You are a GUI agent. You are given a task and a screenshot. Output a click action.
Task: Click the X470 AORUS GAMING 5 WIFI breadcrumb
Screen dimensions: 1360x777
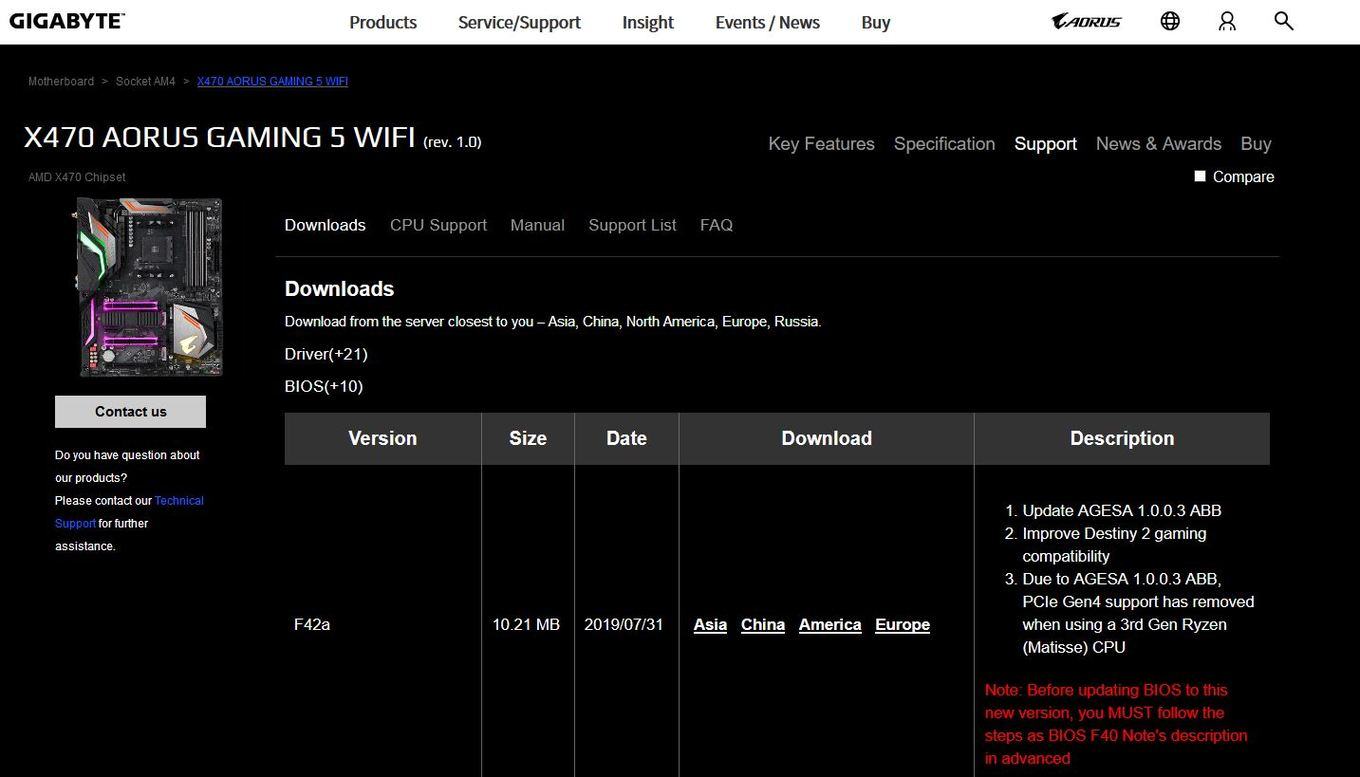[272, 81]
